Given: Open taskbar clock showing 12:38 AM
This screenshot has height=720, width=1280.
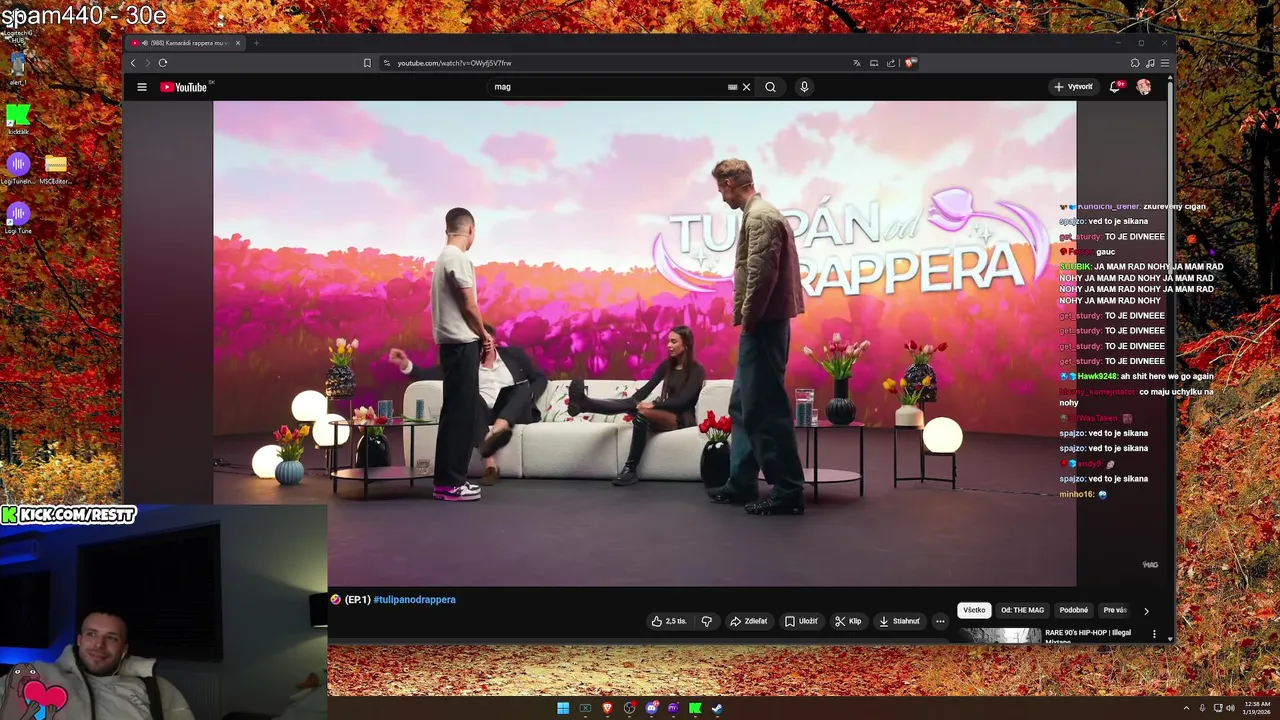Looking at the screenshot, I should (x=1257, y=708).
